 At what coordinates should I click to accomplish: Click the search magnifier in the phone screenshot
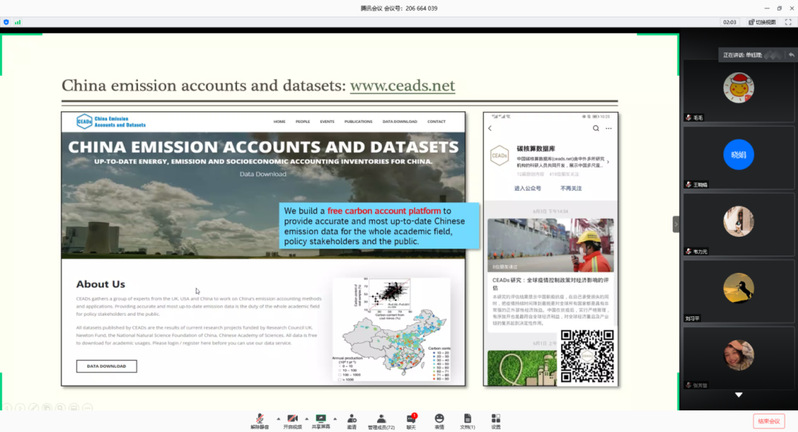(x=595, y=129)
